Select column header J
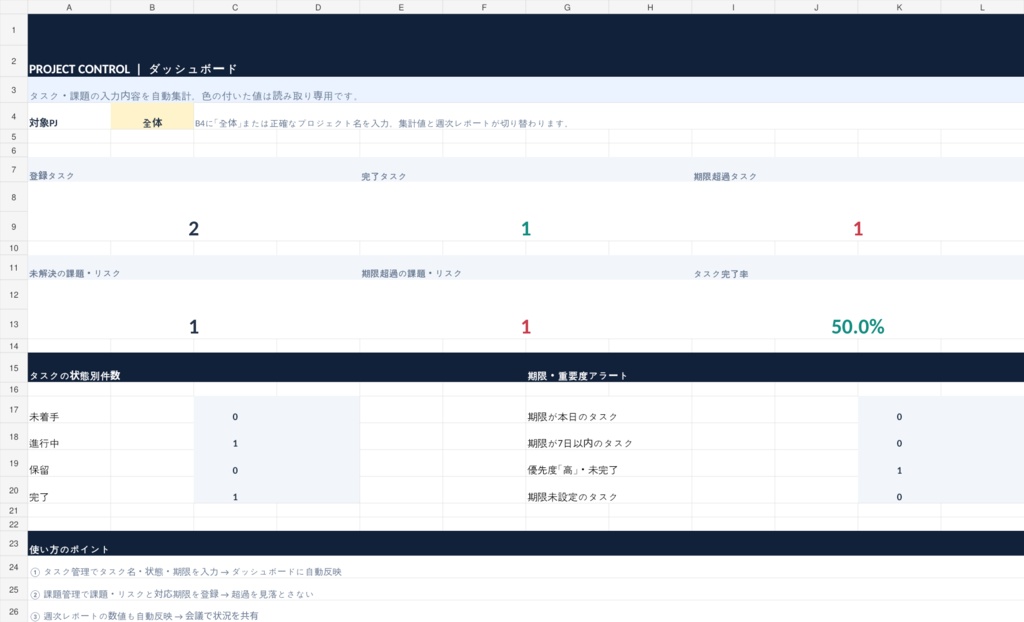The image size is (1024, 622). (x=816, y=7)
